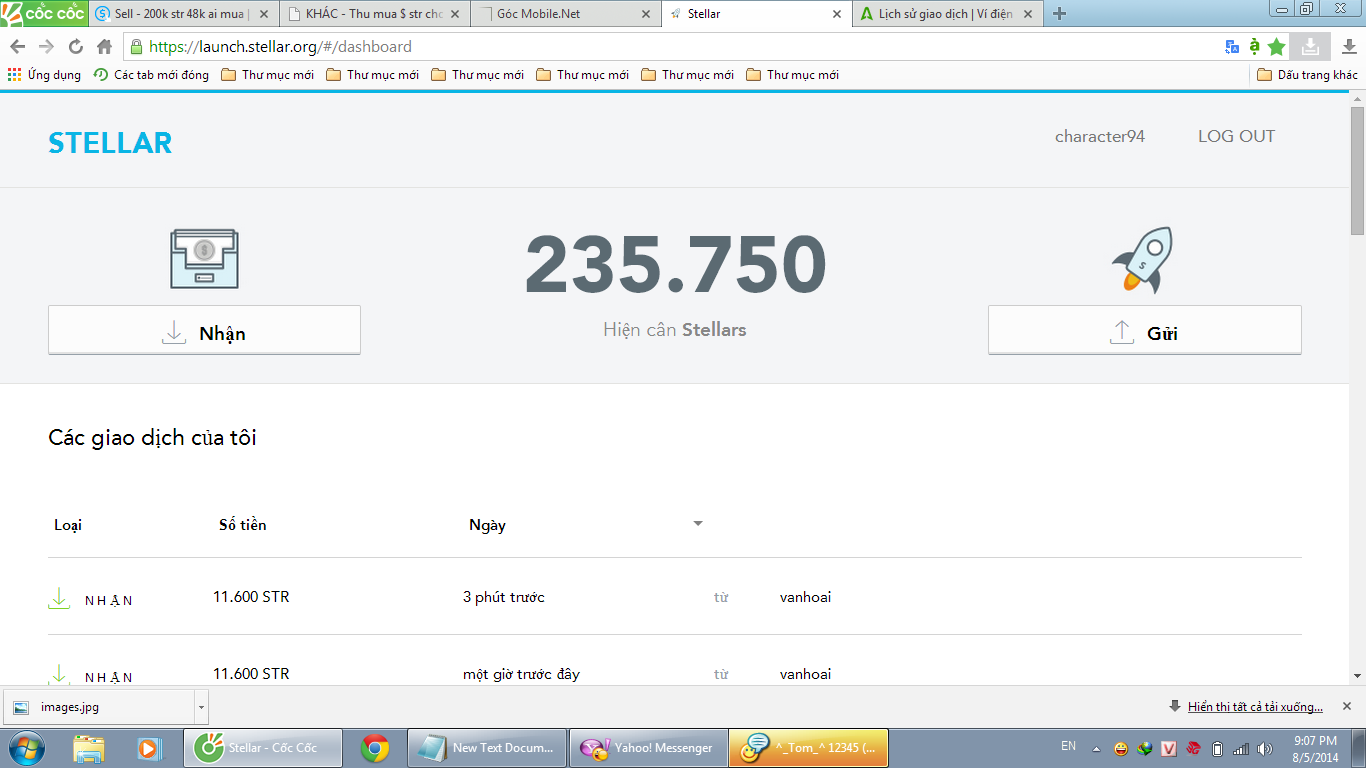The width and height of the screenshot is (1366, 768).
Task: Expand options for images.jpg download
Action: pyautogui.click(x=201, y=707)
